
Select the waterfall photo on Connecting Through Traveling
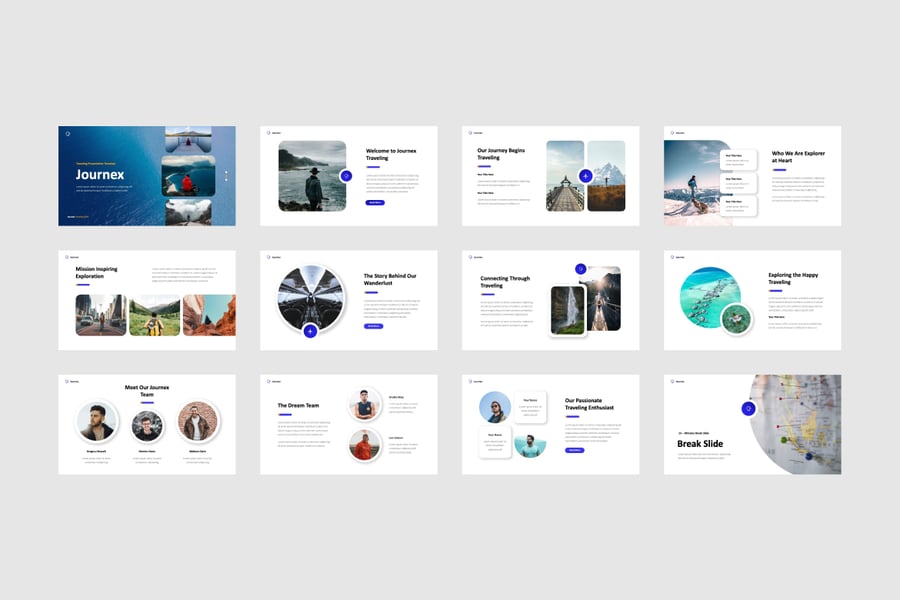click(x=567, y=310)
